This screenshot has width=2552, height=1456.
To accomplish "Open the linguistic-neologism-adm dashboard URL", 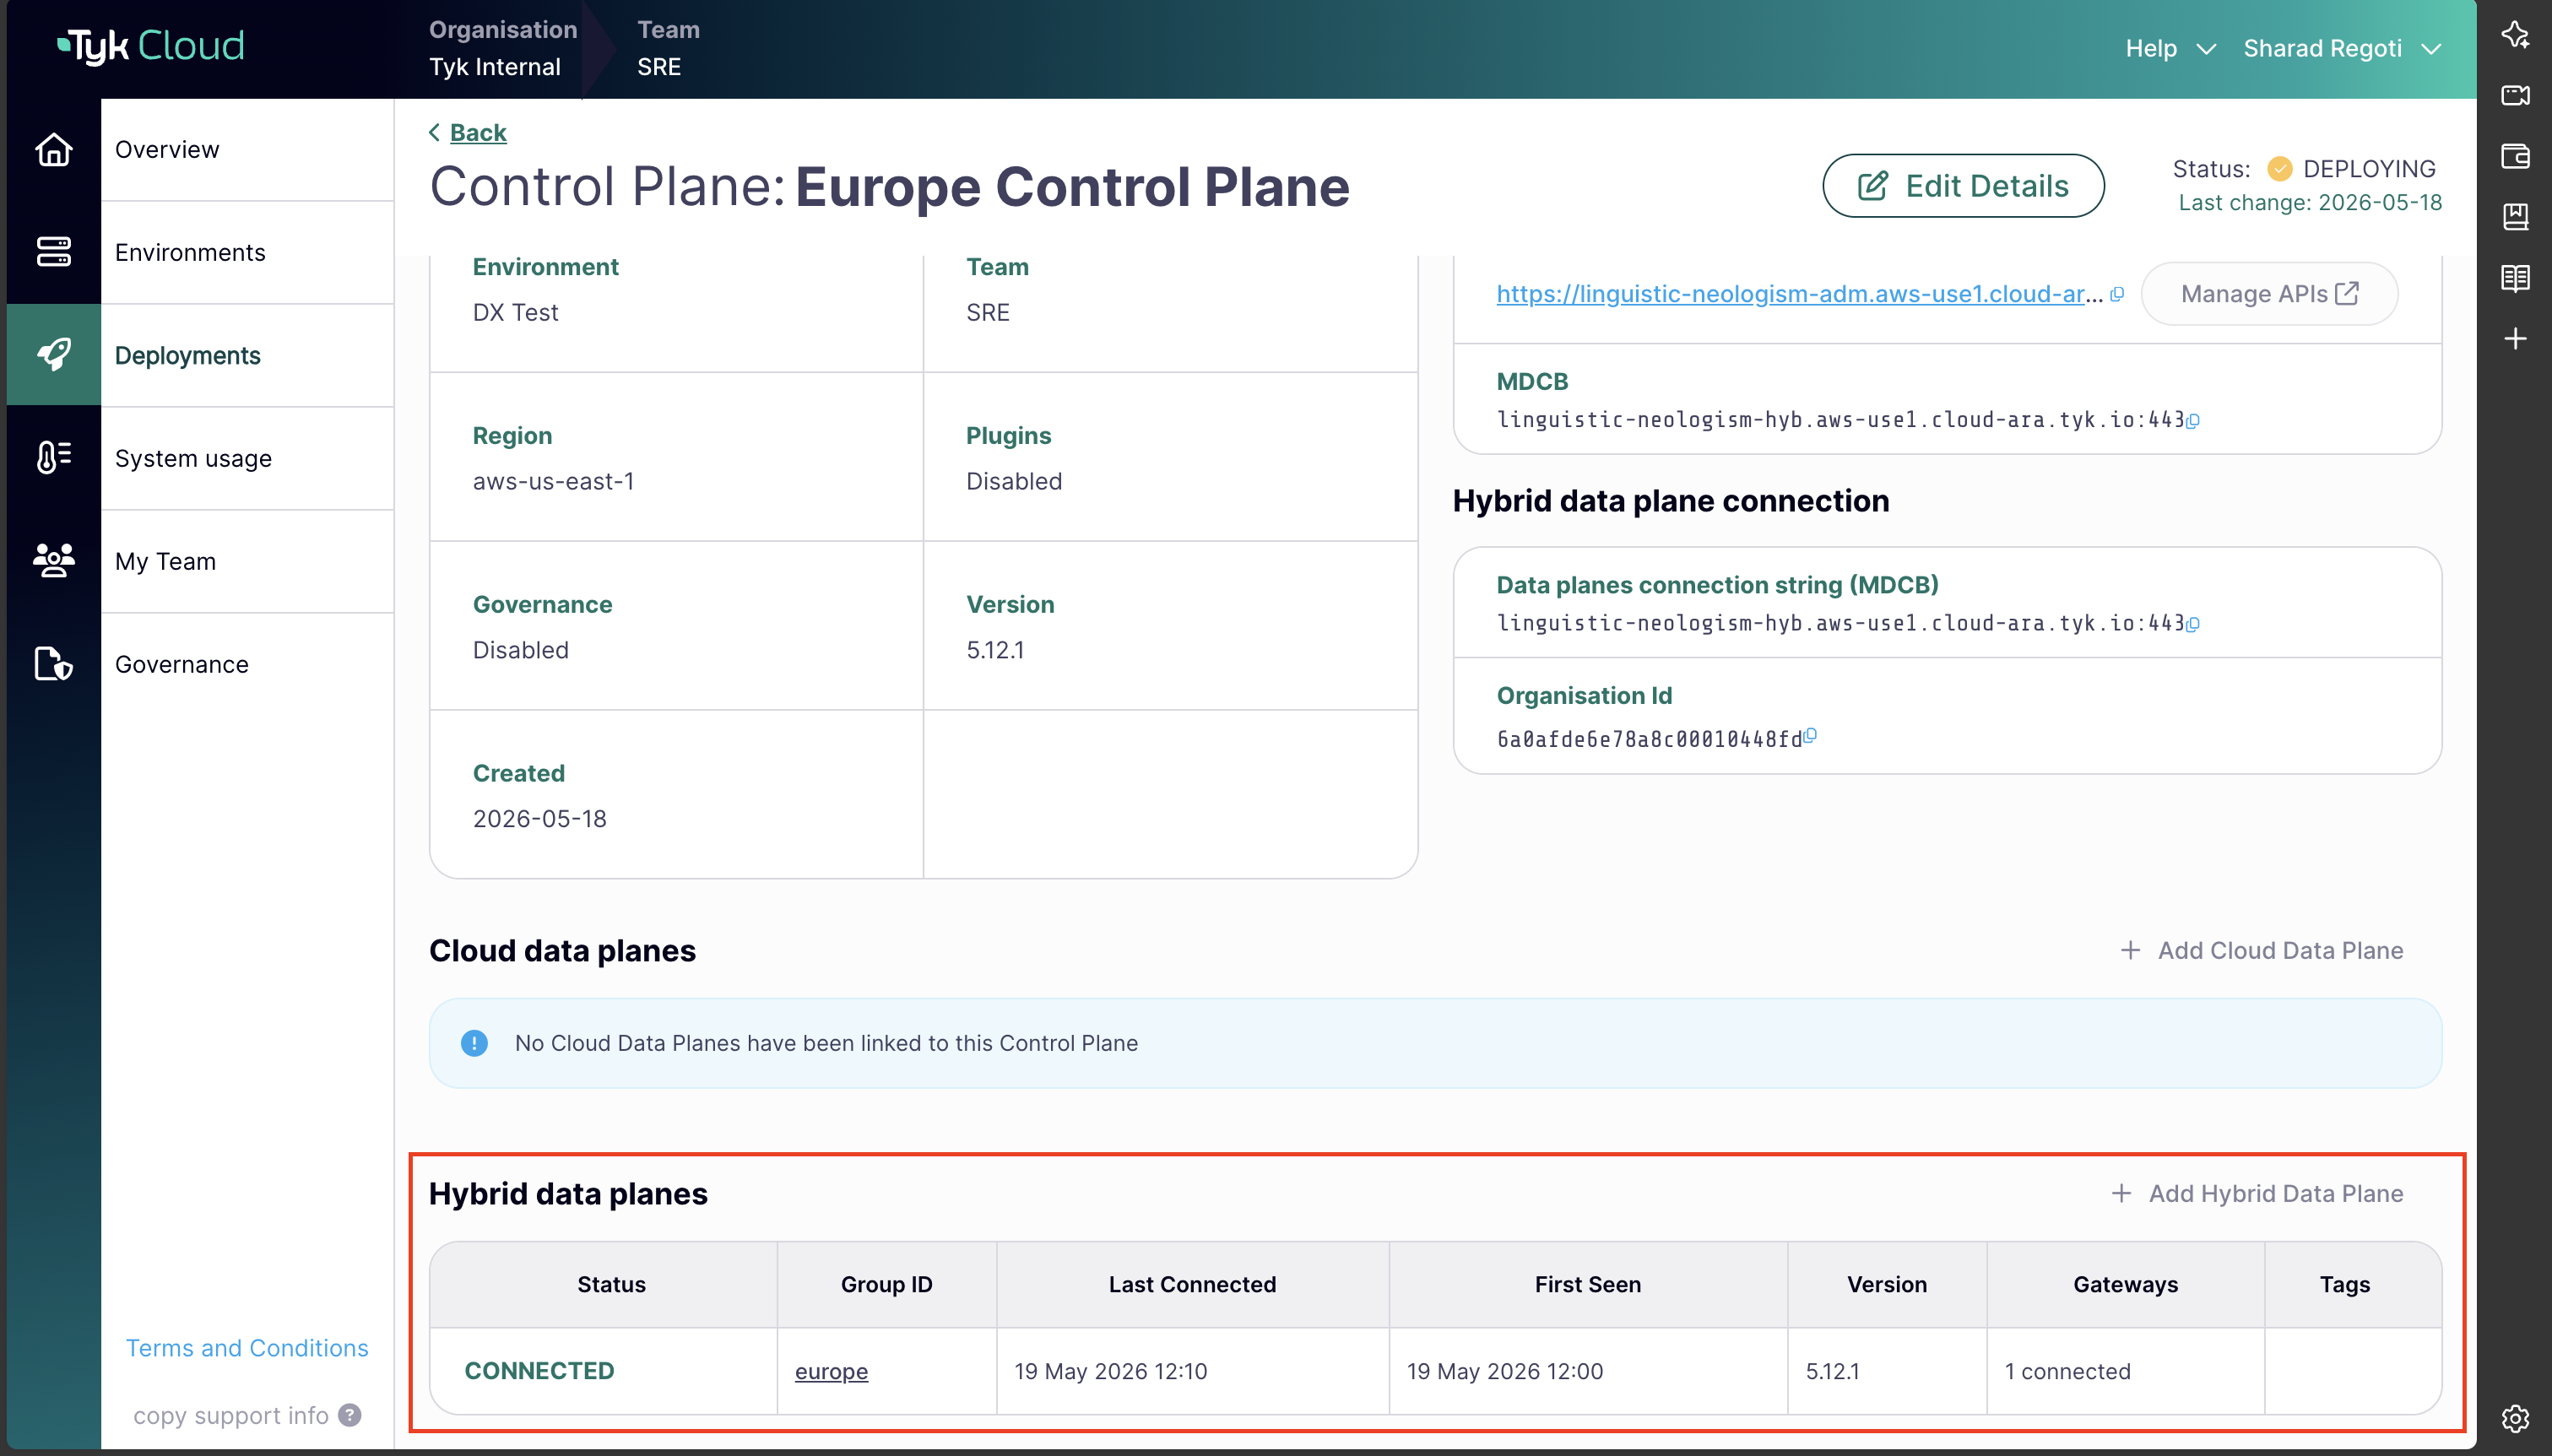I will tap(1799, 294).
